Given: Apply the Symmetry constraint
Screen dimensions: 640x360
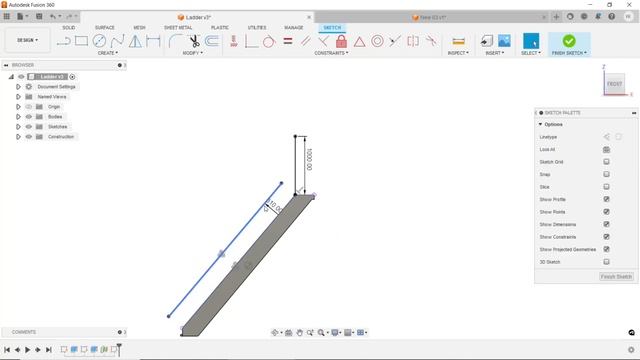Looking at the screenshot, I should click(x=413, y=41).
